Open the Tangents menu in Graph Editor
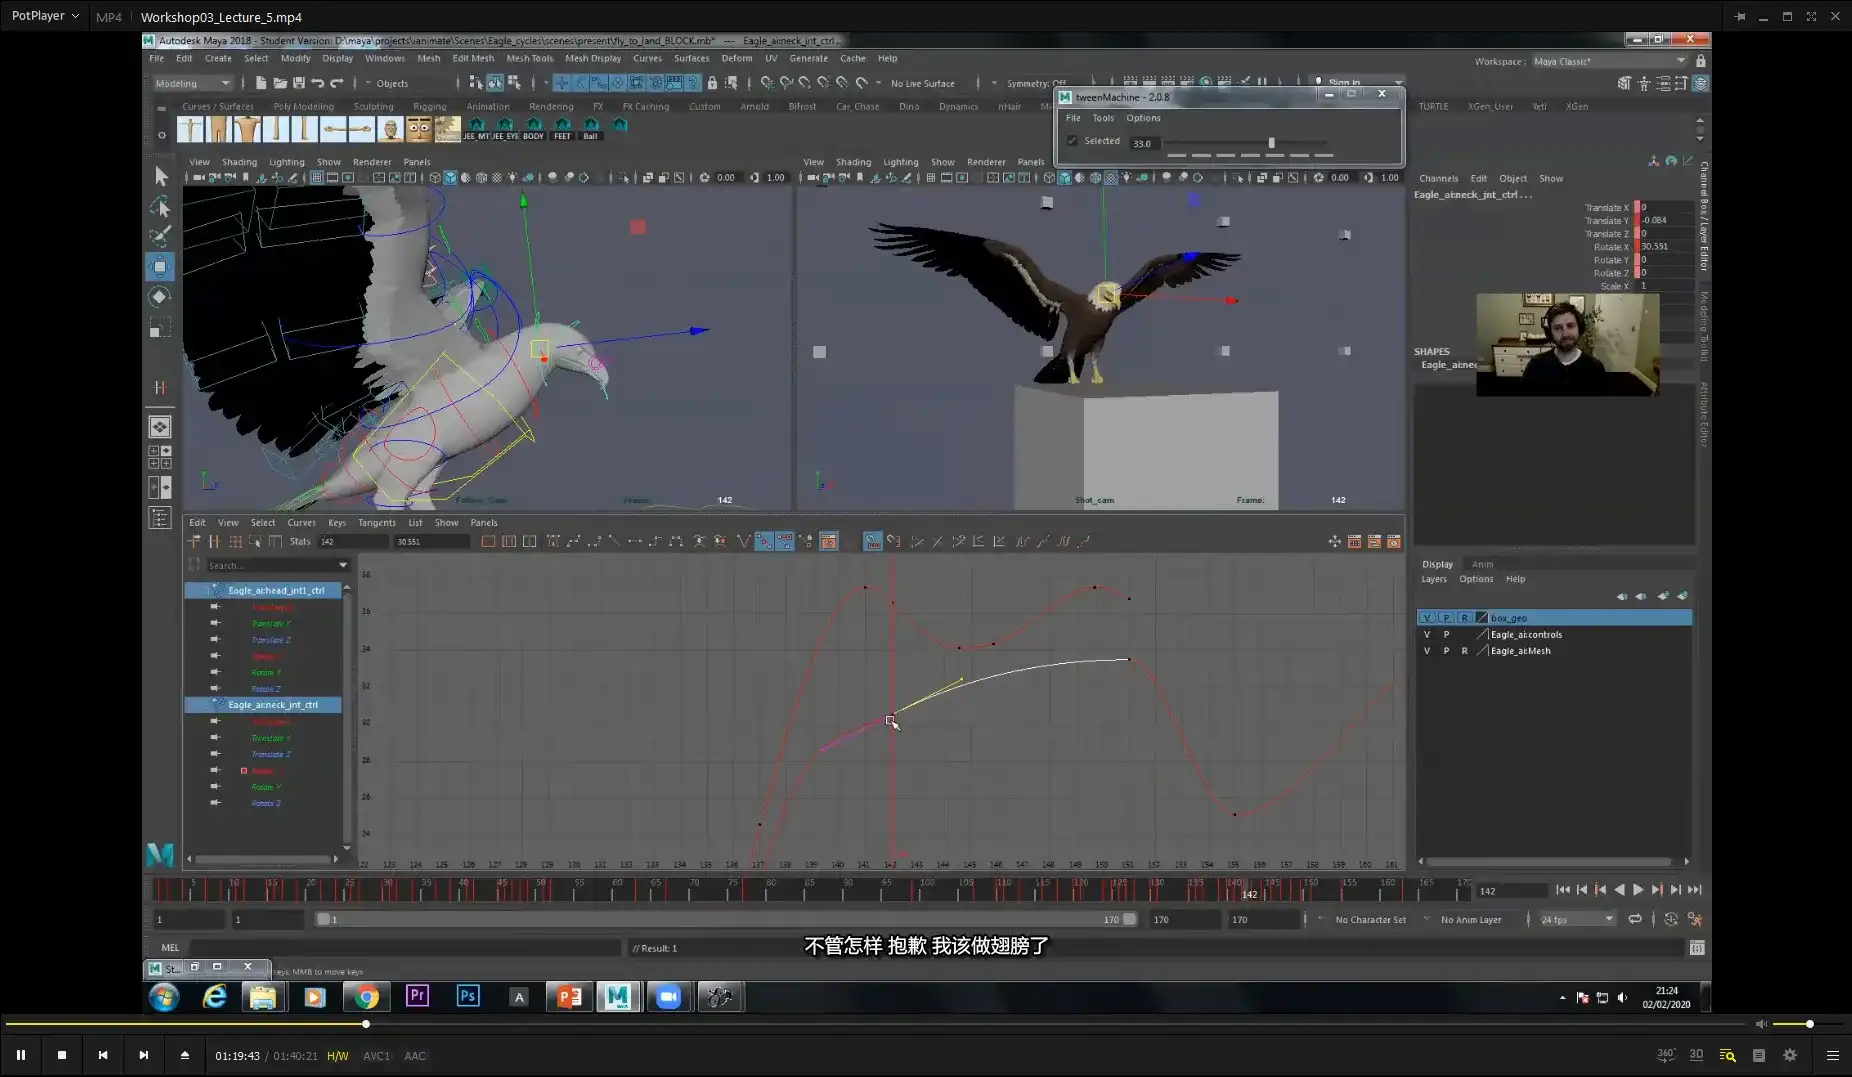 tap(377, 522)
